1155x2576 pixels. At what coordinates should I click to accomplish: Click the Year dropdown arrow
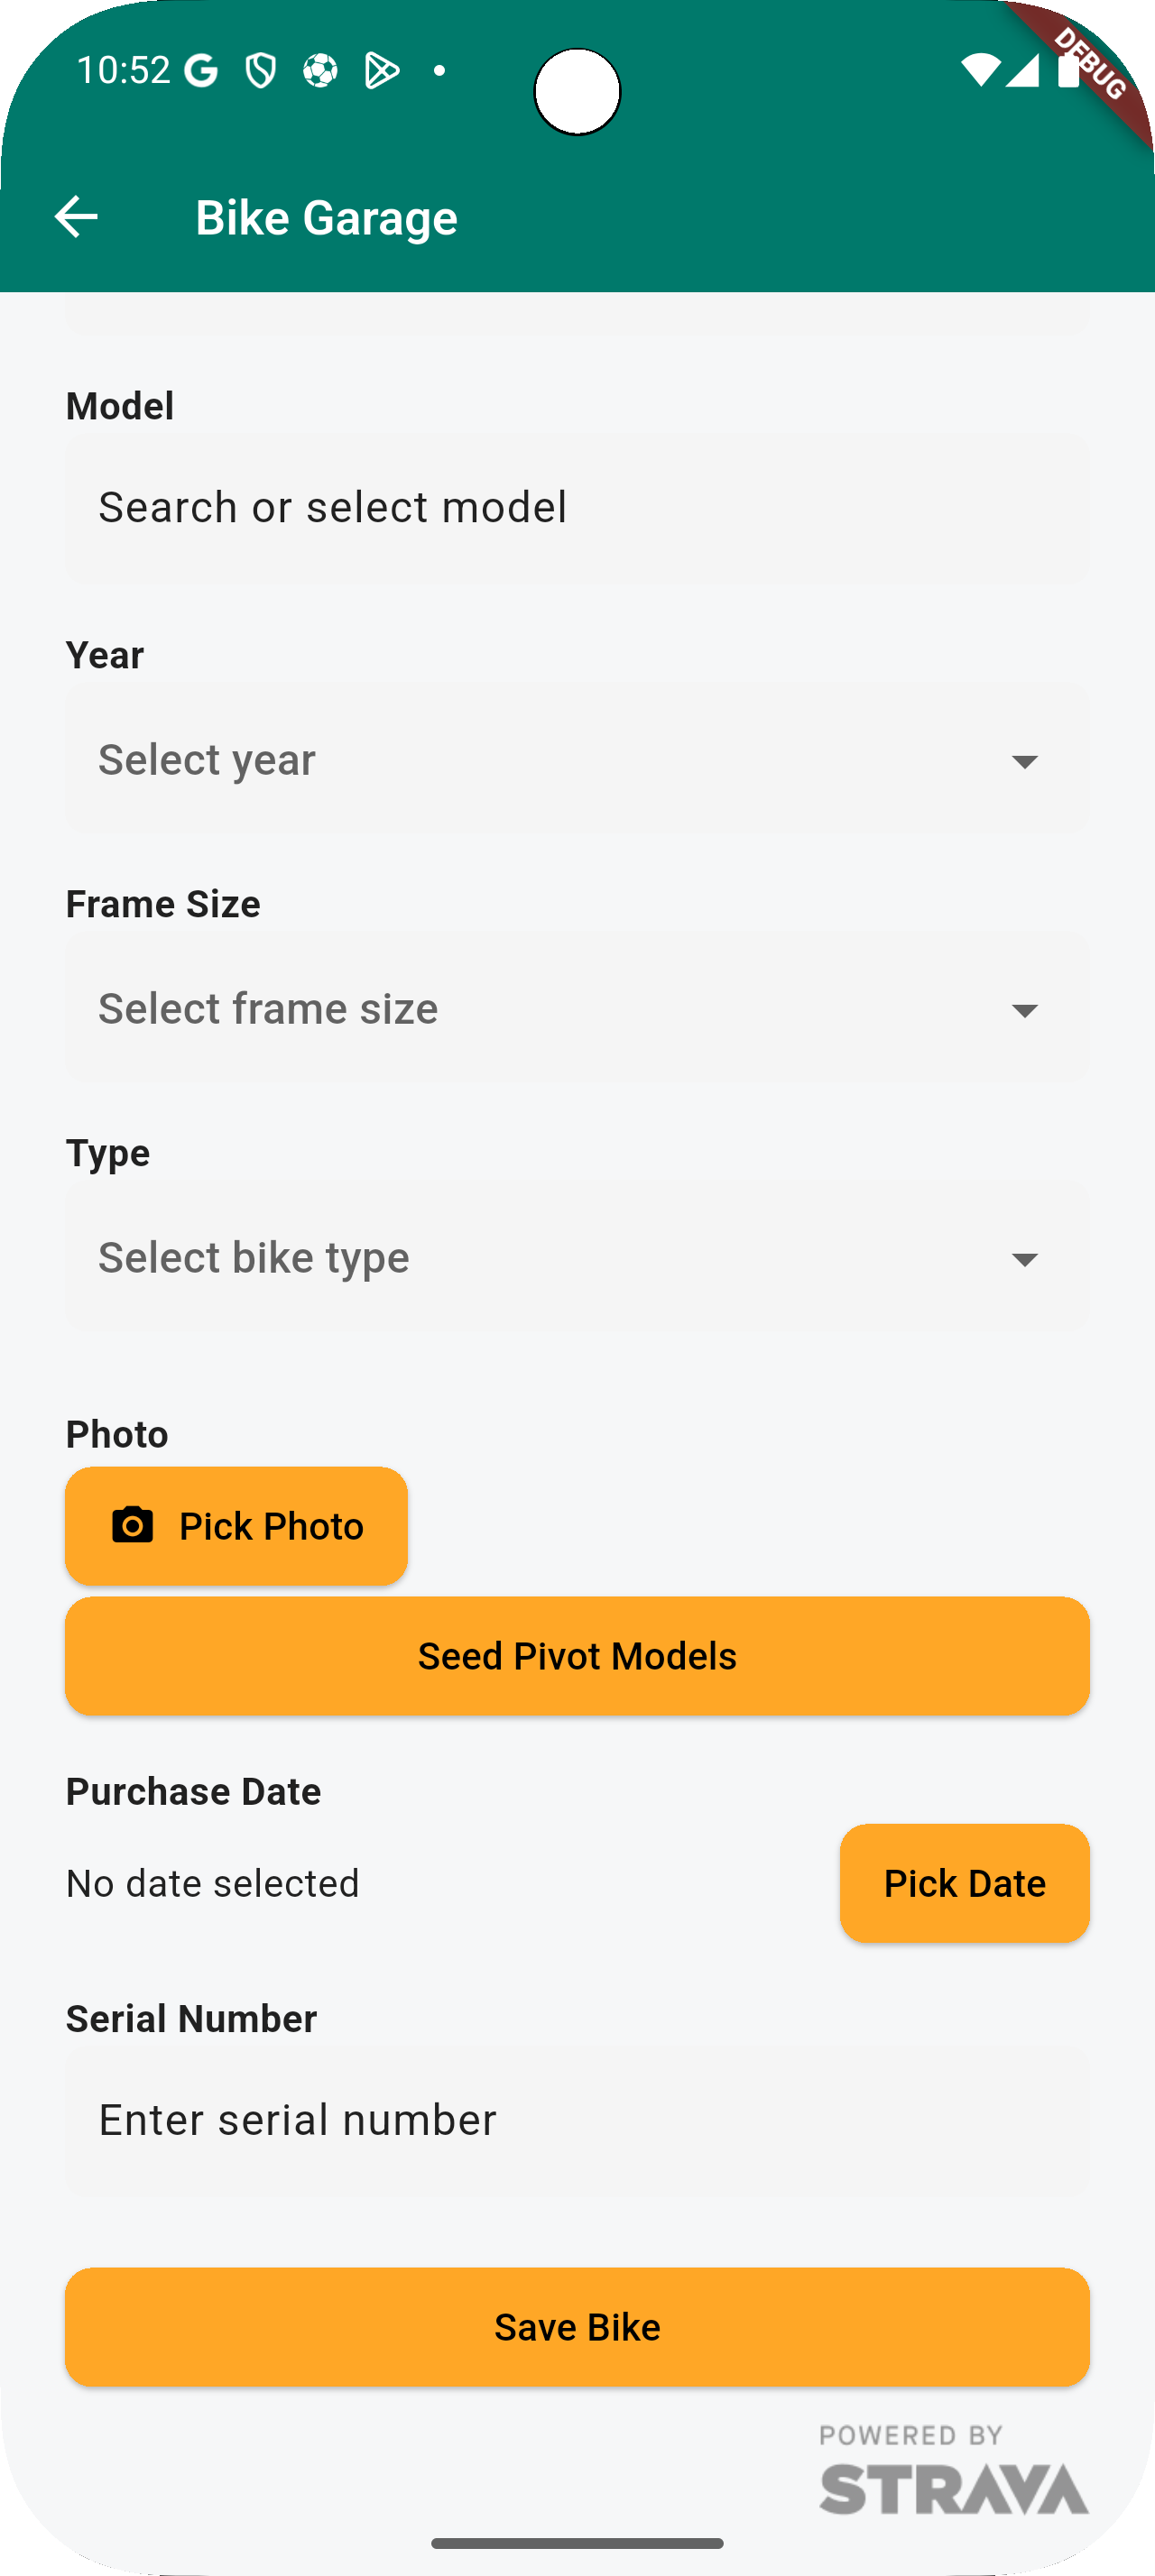[1024, 762]
